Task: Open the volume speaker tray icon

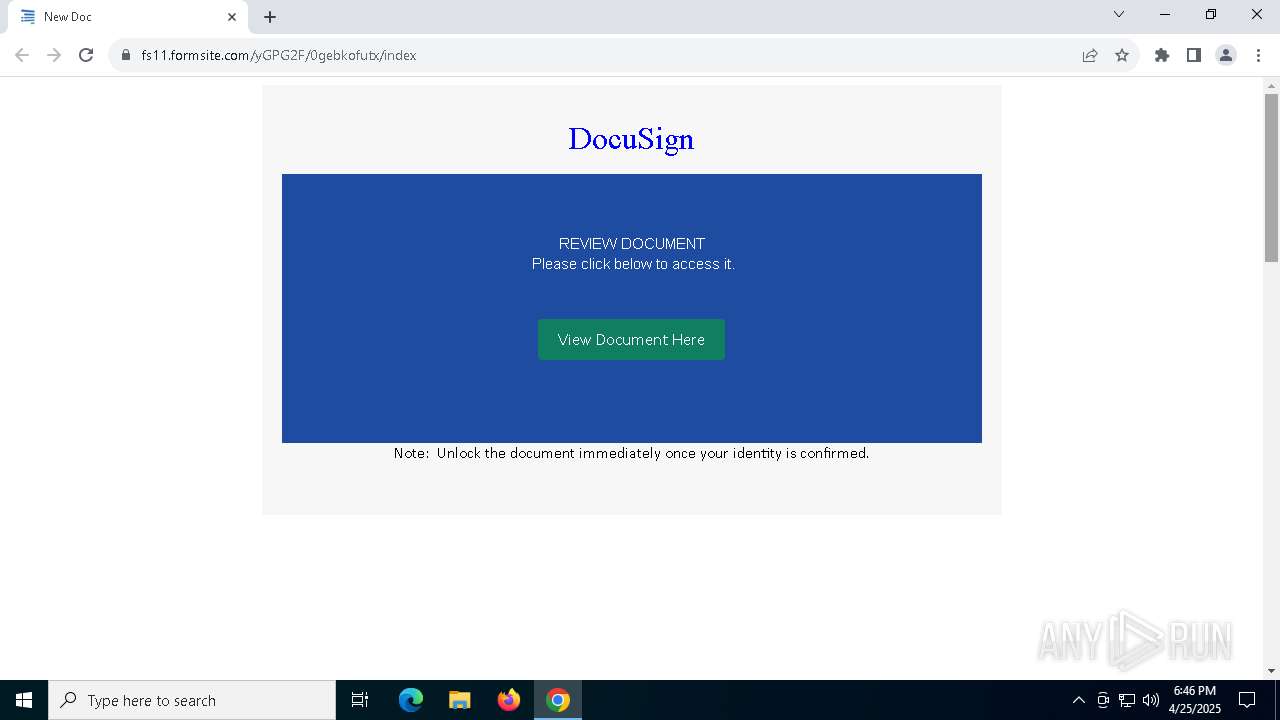Action: click(1151, 700)
